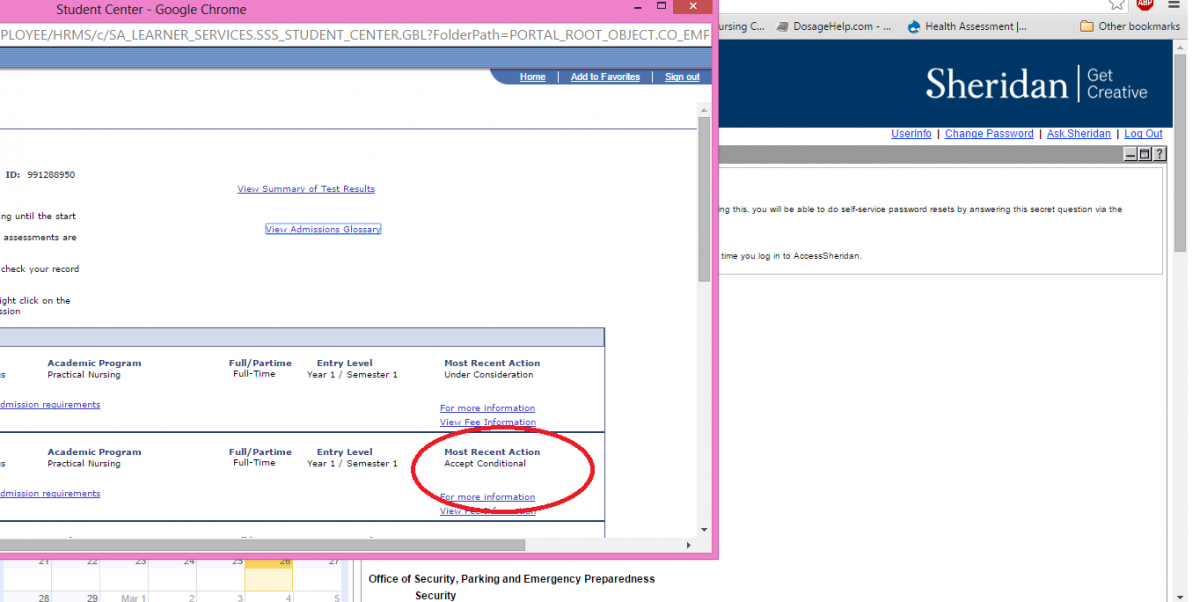Open the Adblock Plus extension icon
Viewport: 1200px width, 602px height.
click(x=1145, y=4)
